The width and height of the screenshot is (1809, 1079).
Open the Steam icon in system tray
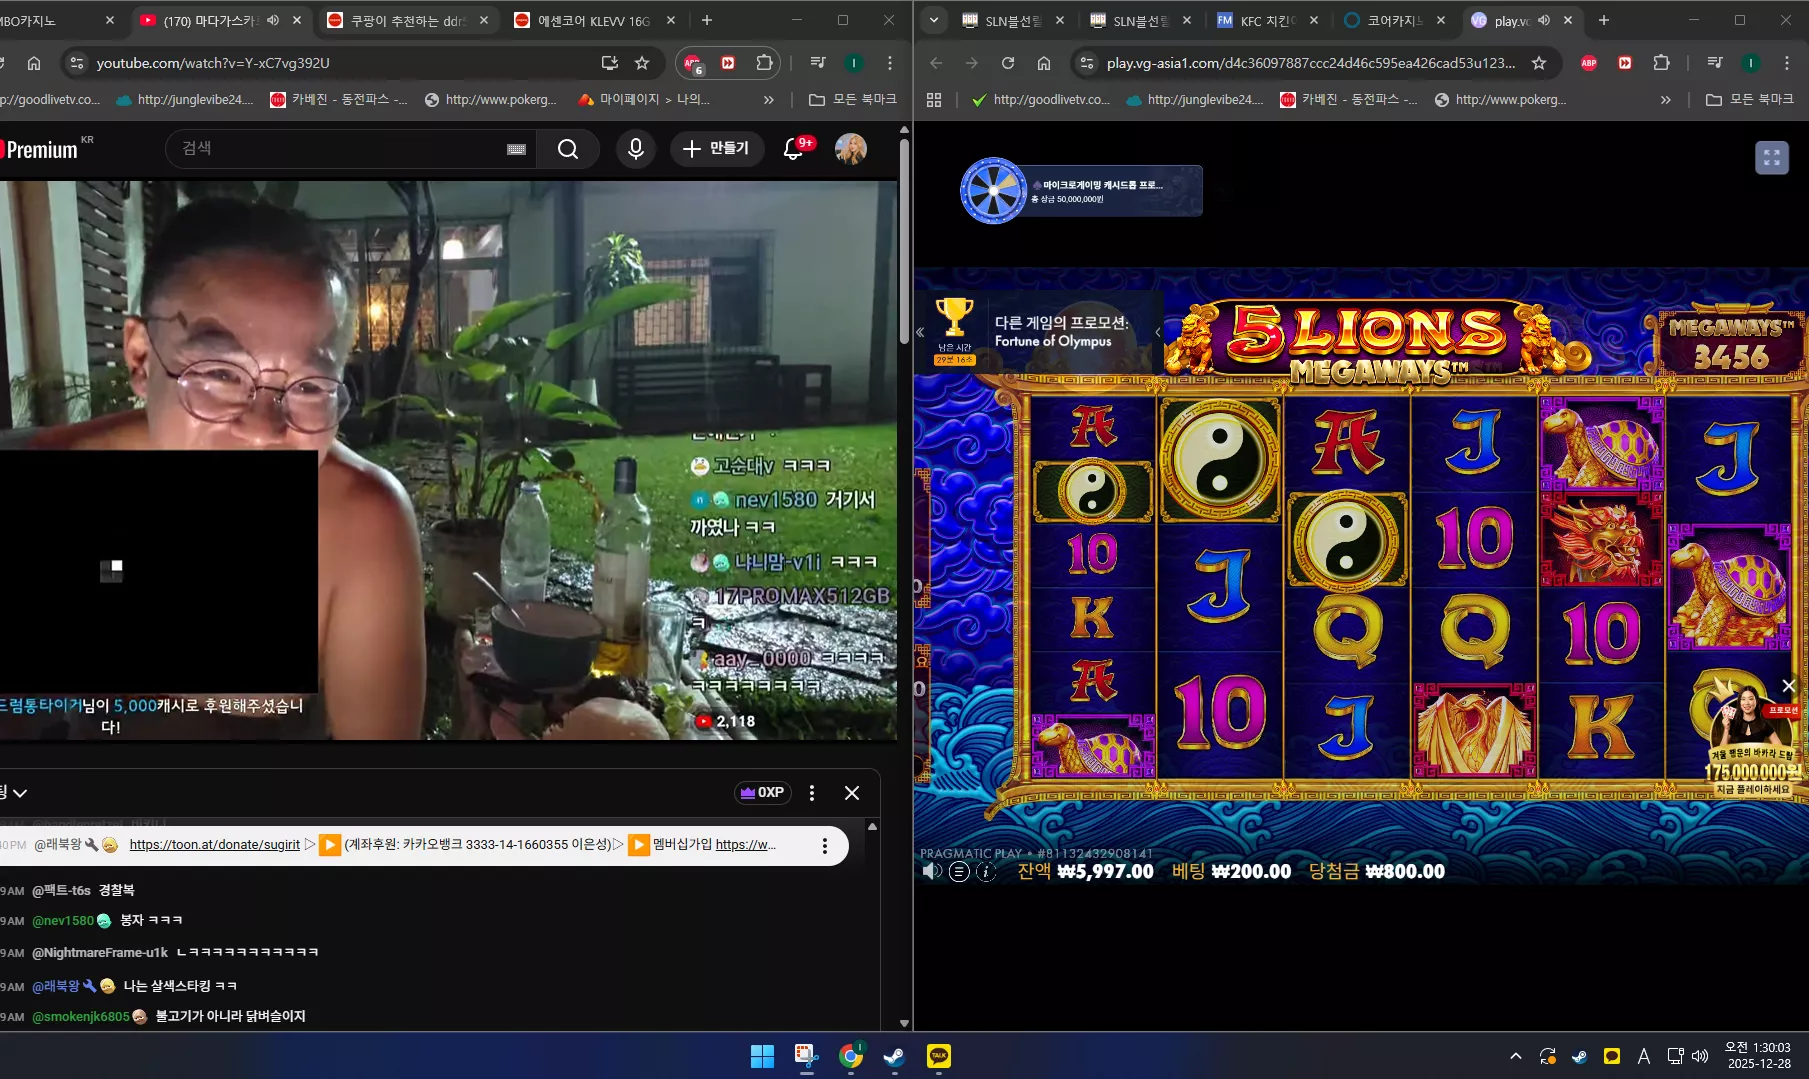pos(1579,1056)
